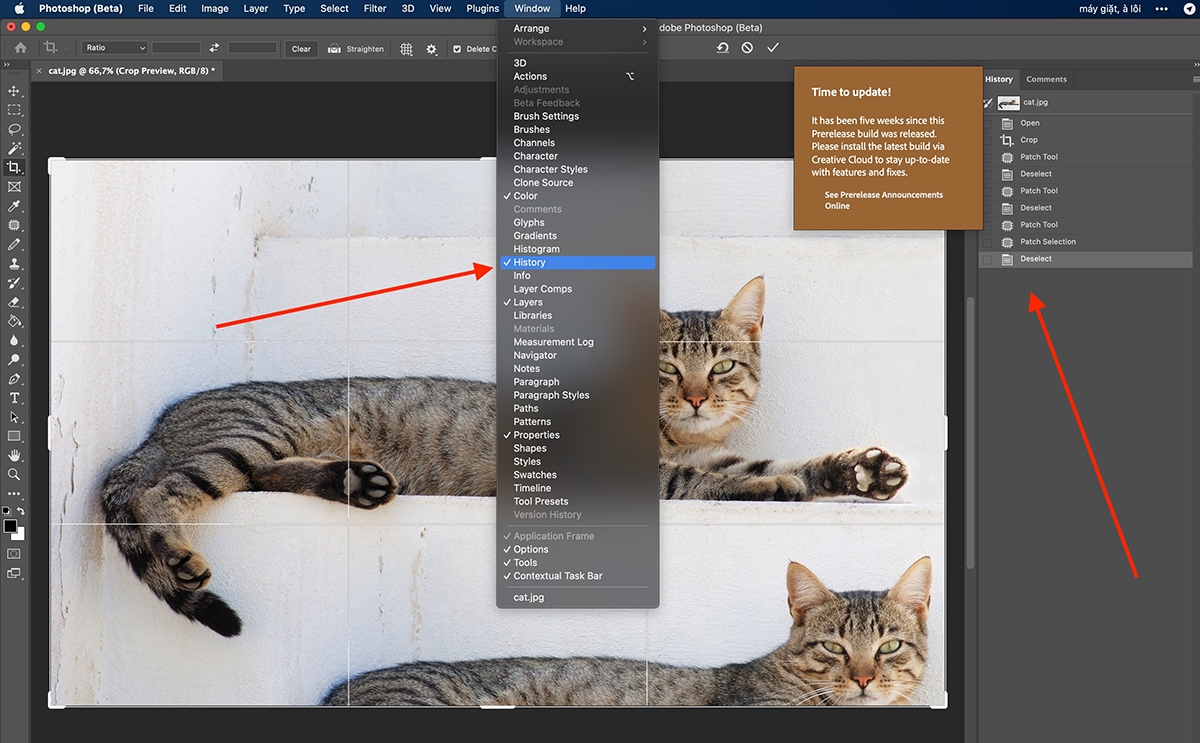Uncheck Contextual Task Bar menu entry
This screenshot has height=743, width=1200.
click(x=576, y=576)
